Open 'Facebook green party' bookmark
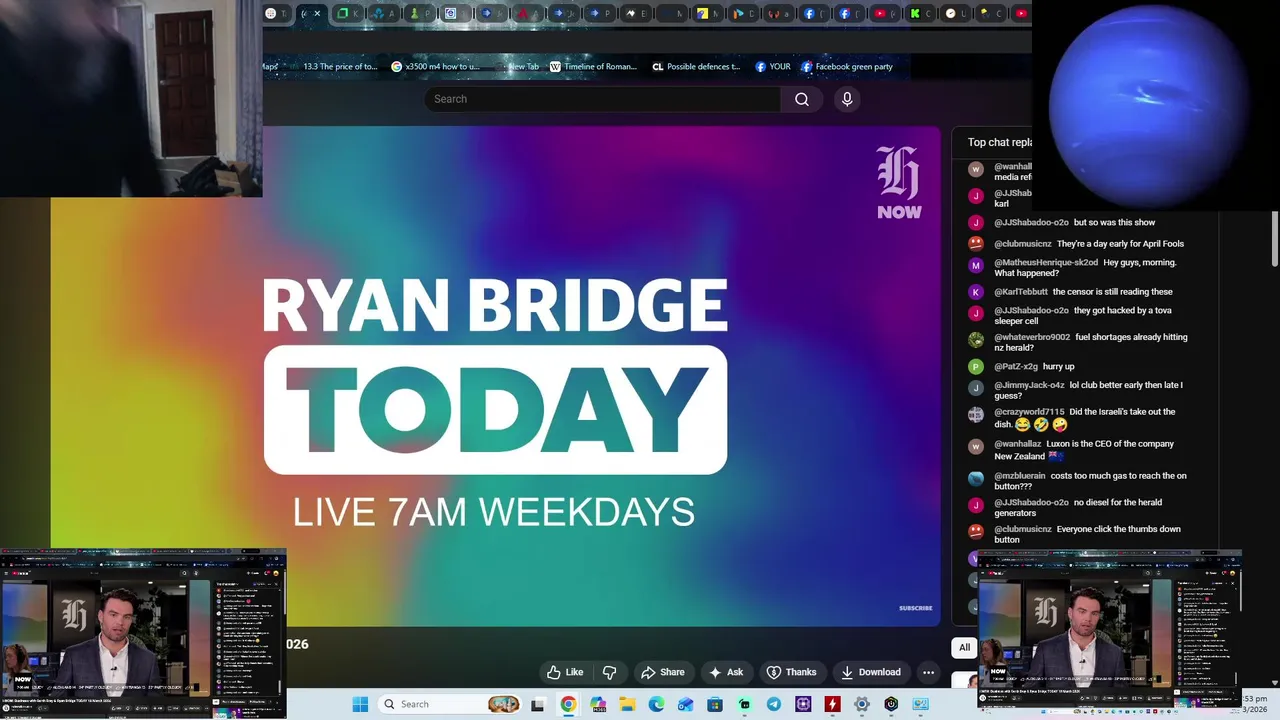Screen dimensions: 1280x720 point(847,66)
